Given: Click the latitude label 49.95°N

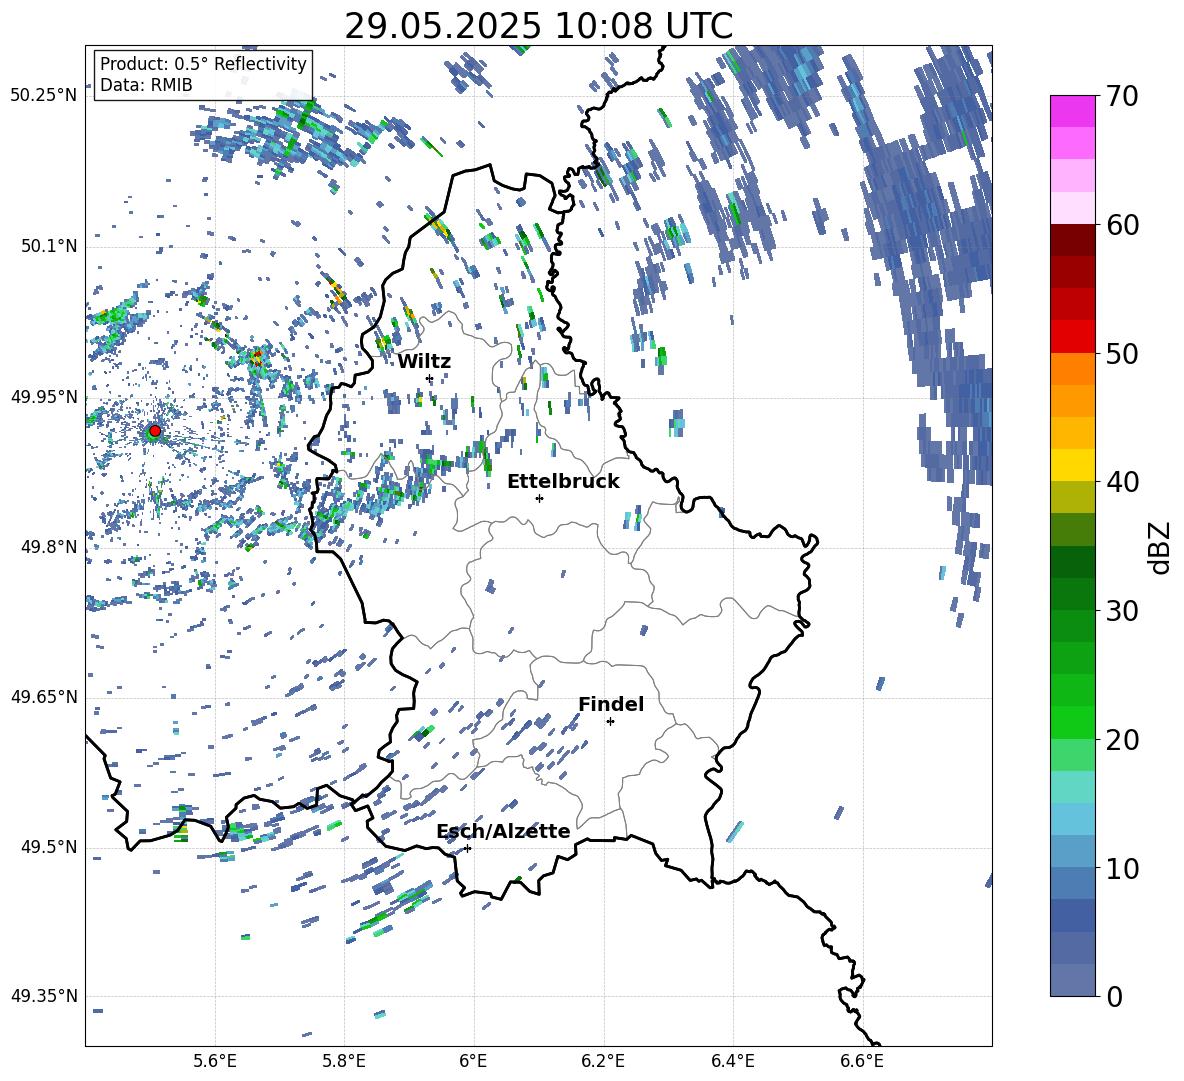Looking at the screenshot, I should pyautogui.click(x=44, y=396).
